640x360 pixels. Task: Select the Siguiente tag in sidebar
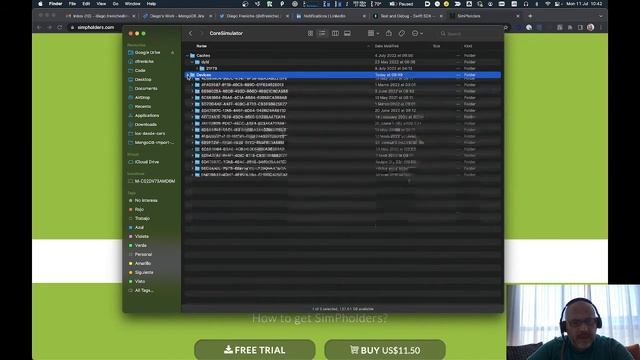tap(144, 272)
